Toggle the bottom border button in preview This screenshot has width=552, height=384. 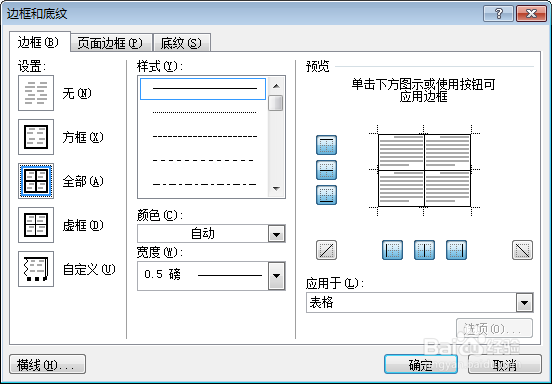click(x=326, y=195)
